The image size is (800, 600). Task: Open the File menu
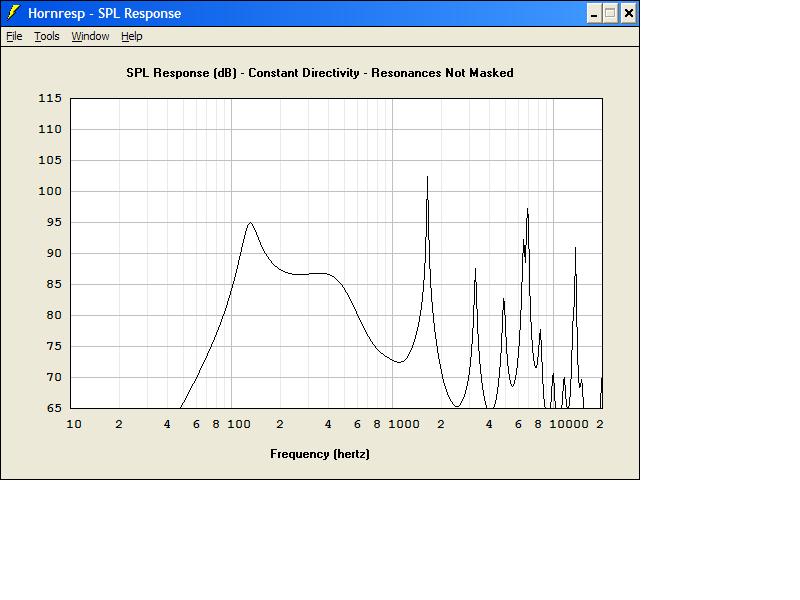click(14, 36)
